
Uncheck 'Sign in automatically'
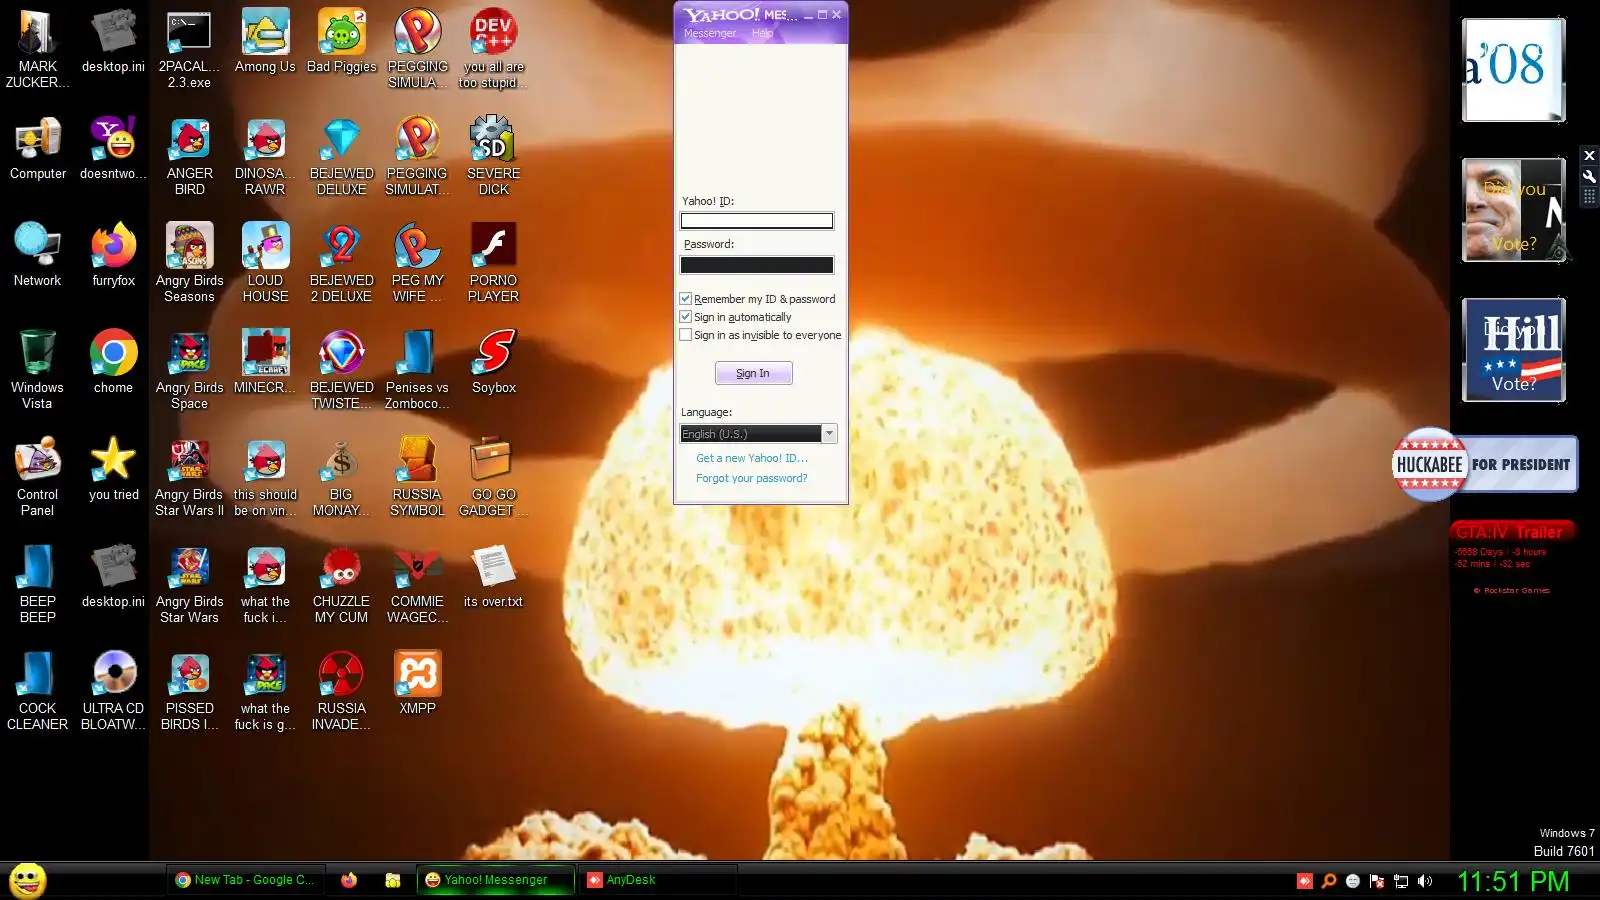686,317
